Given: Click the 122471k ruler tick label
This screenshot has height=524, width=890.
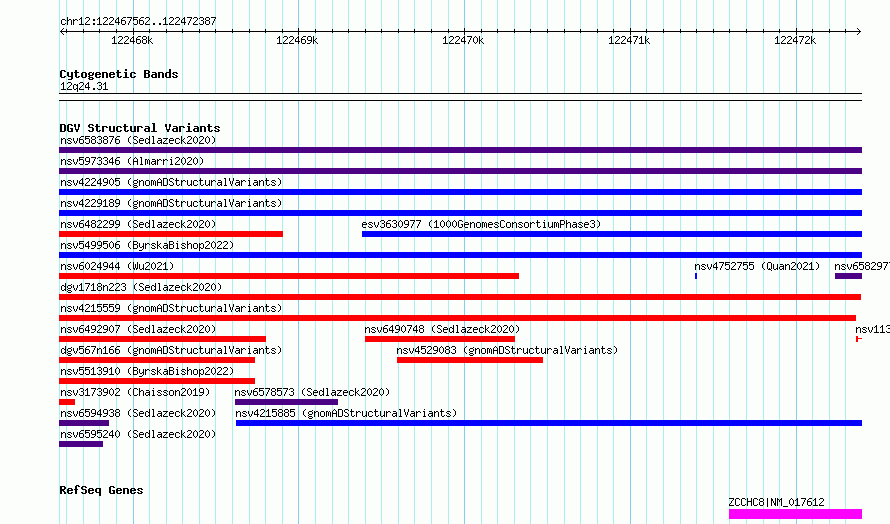Looking at the screenshot, I should (629, 40).
